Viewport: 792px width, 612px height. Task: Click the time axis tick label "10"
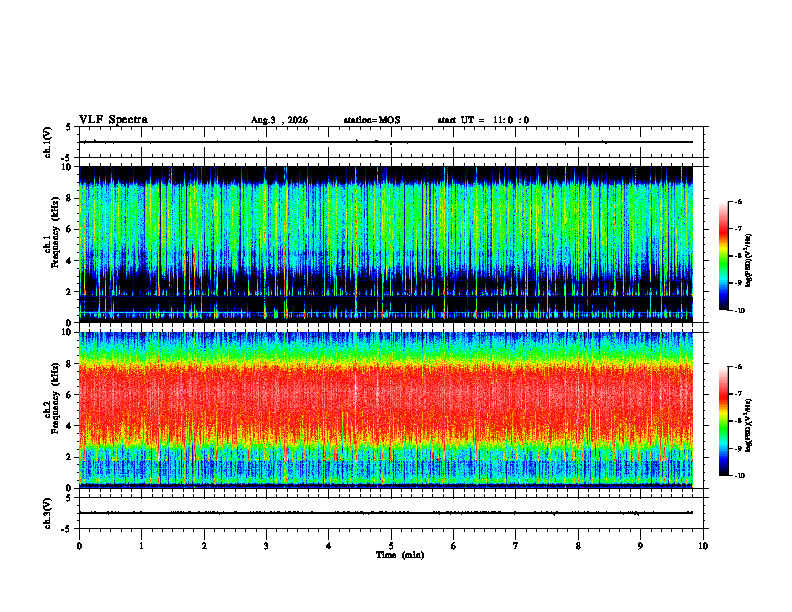pyautogui.click(x=703, y=546)
